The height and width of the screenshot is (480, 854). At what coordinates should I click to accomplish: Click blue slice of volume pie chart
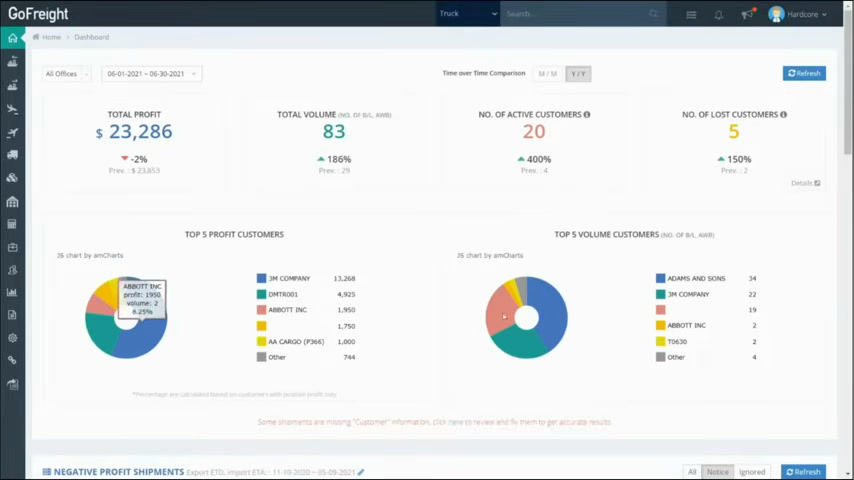(x=551, y=311)
